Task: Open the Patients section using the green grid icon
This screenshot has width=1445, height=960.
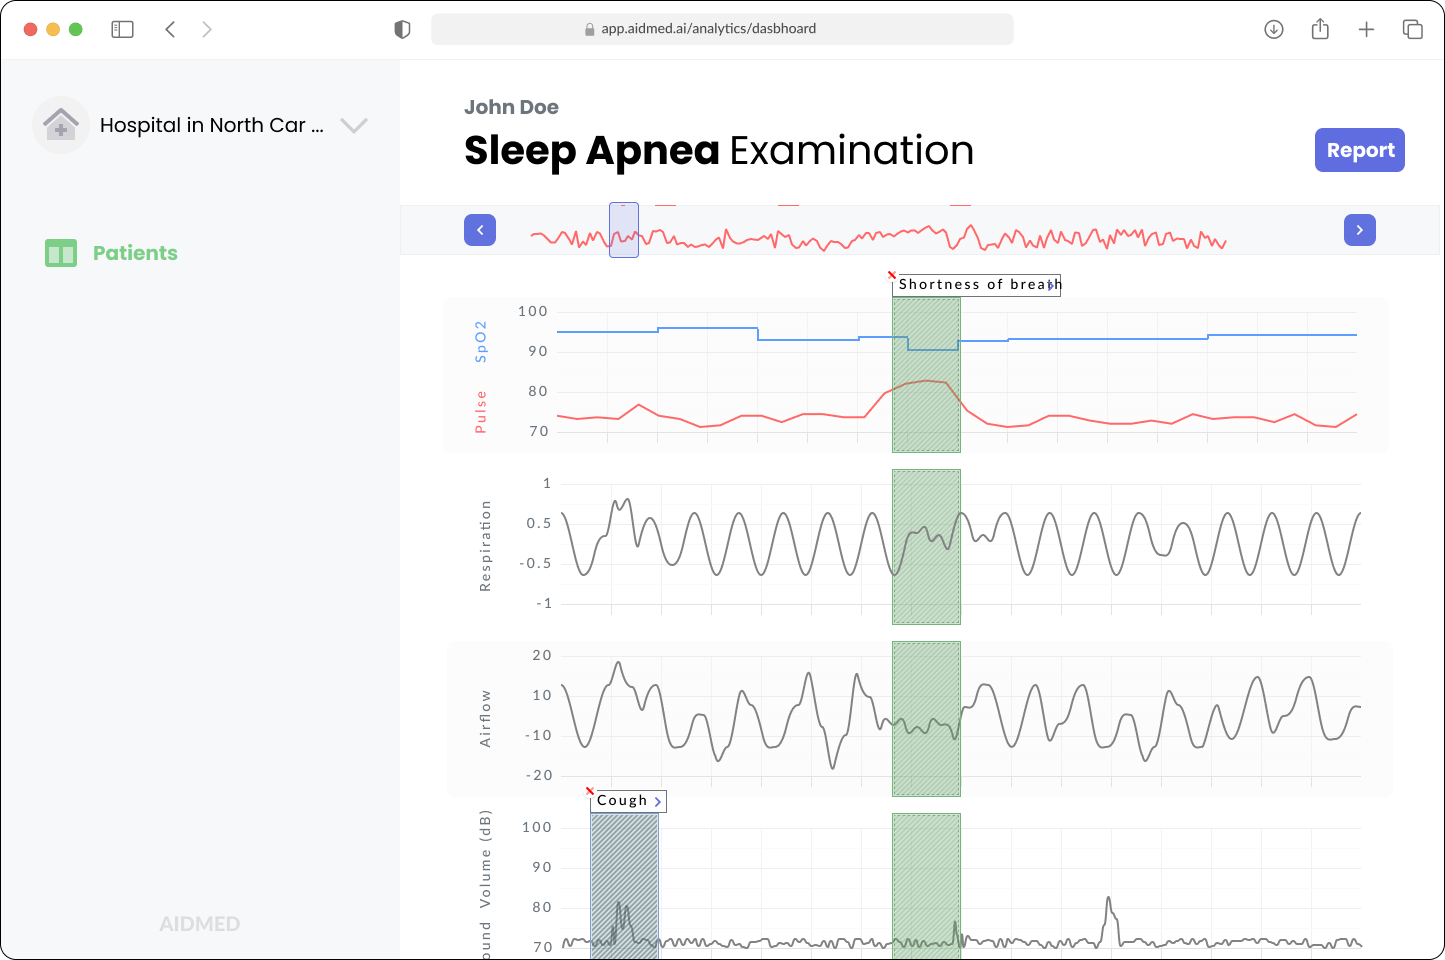Action: point(61,253)
